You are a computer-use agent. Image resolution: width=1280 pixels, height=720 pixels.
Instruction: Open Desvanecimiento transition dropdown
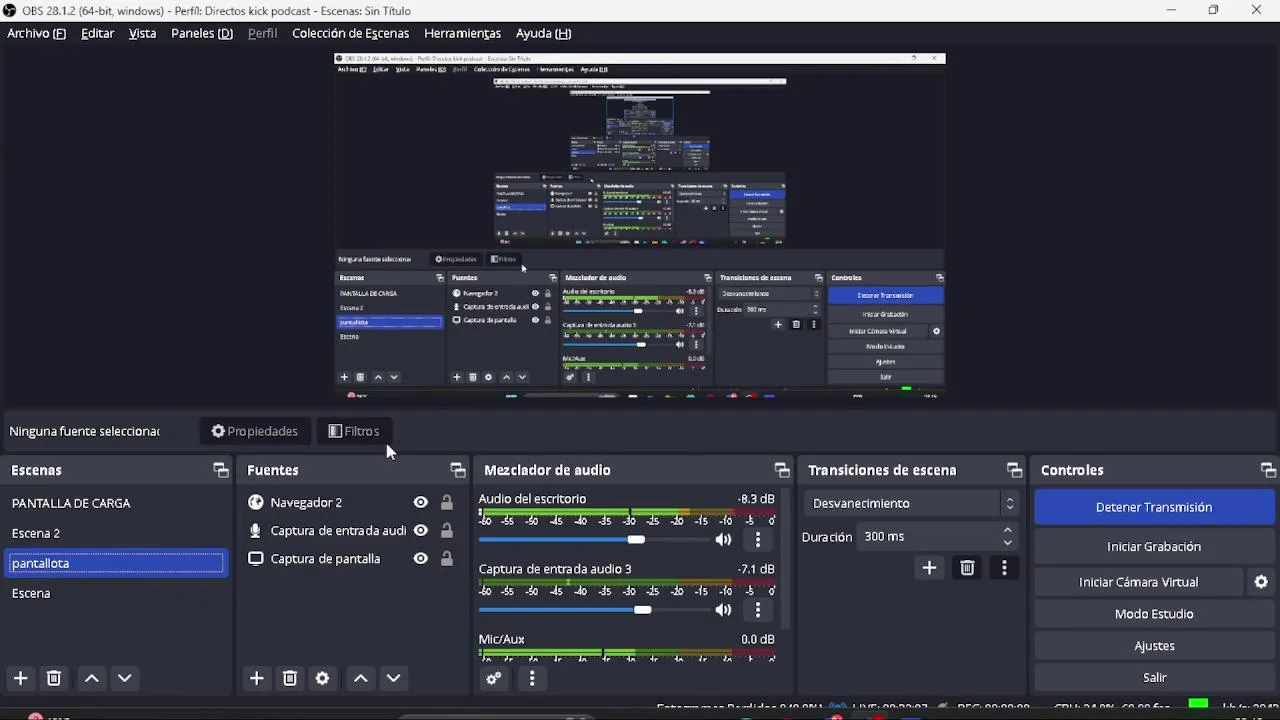(x=910, y=503)
